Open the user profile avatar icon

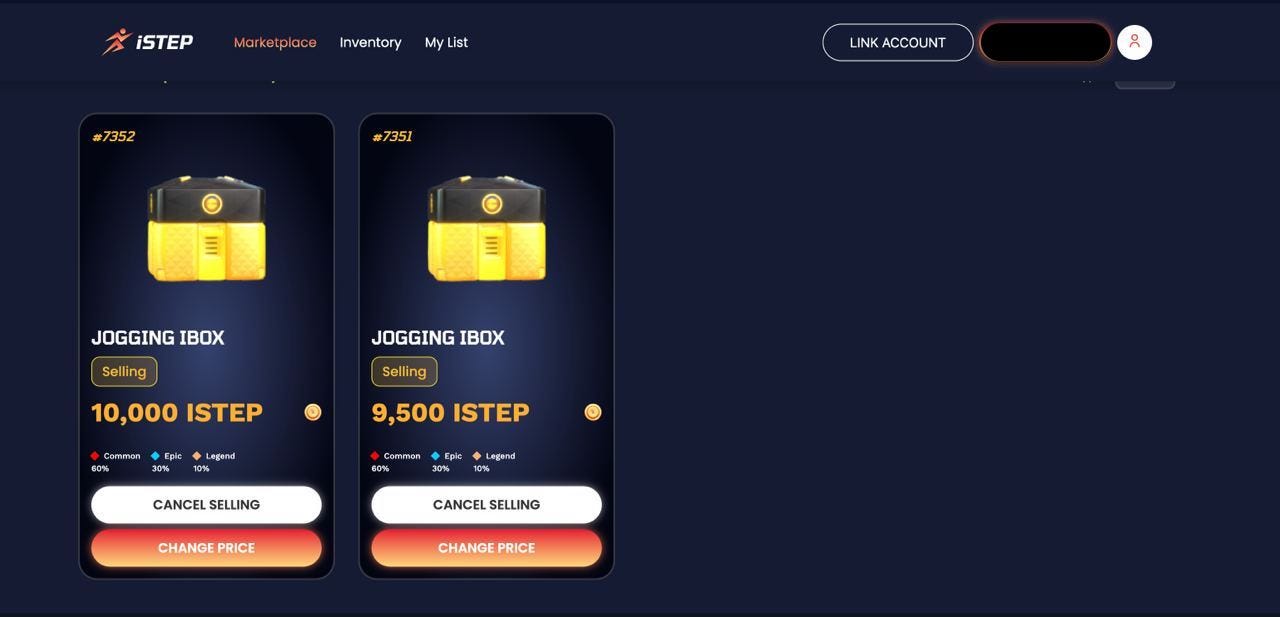pyautogui.click(x=1134, y=42)
